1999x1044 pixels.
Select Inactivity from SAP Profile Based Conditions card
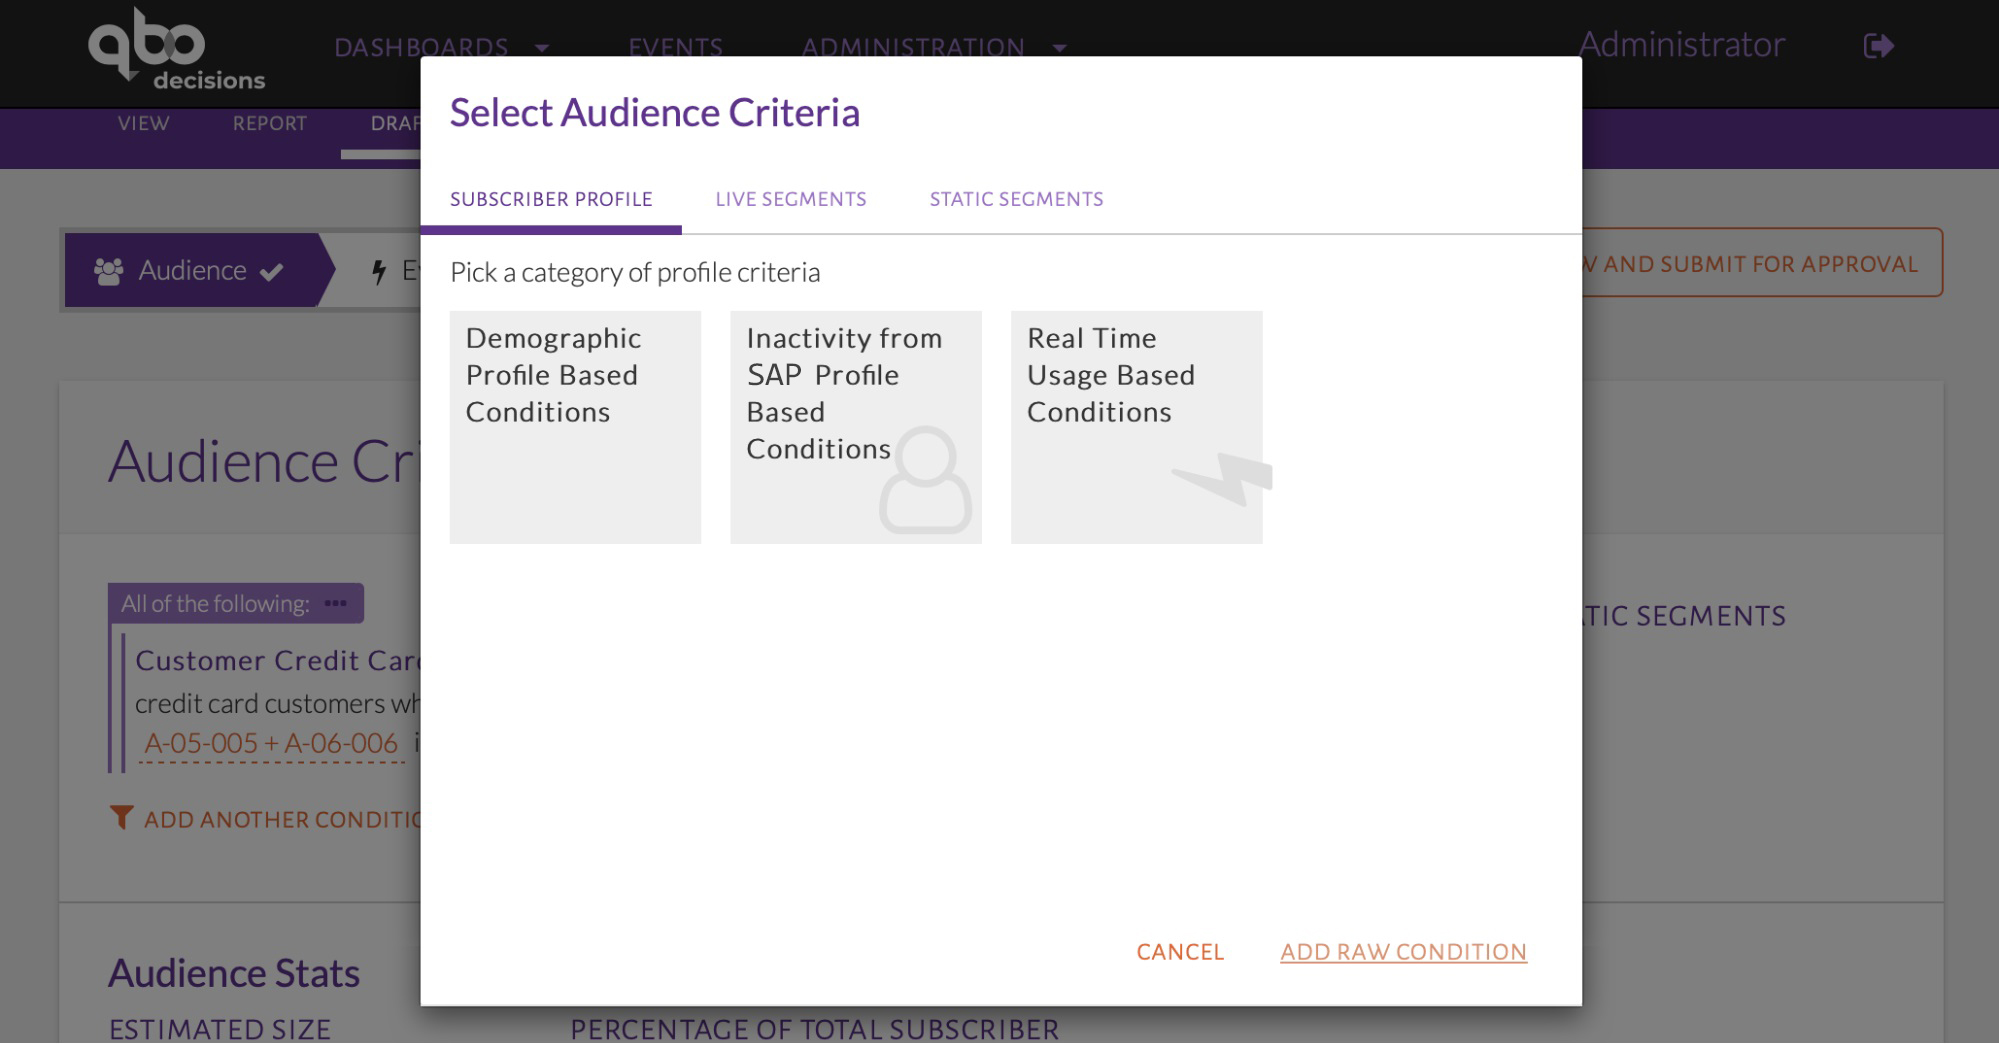[x=856, y=427]
